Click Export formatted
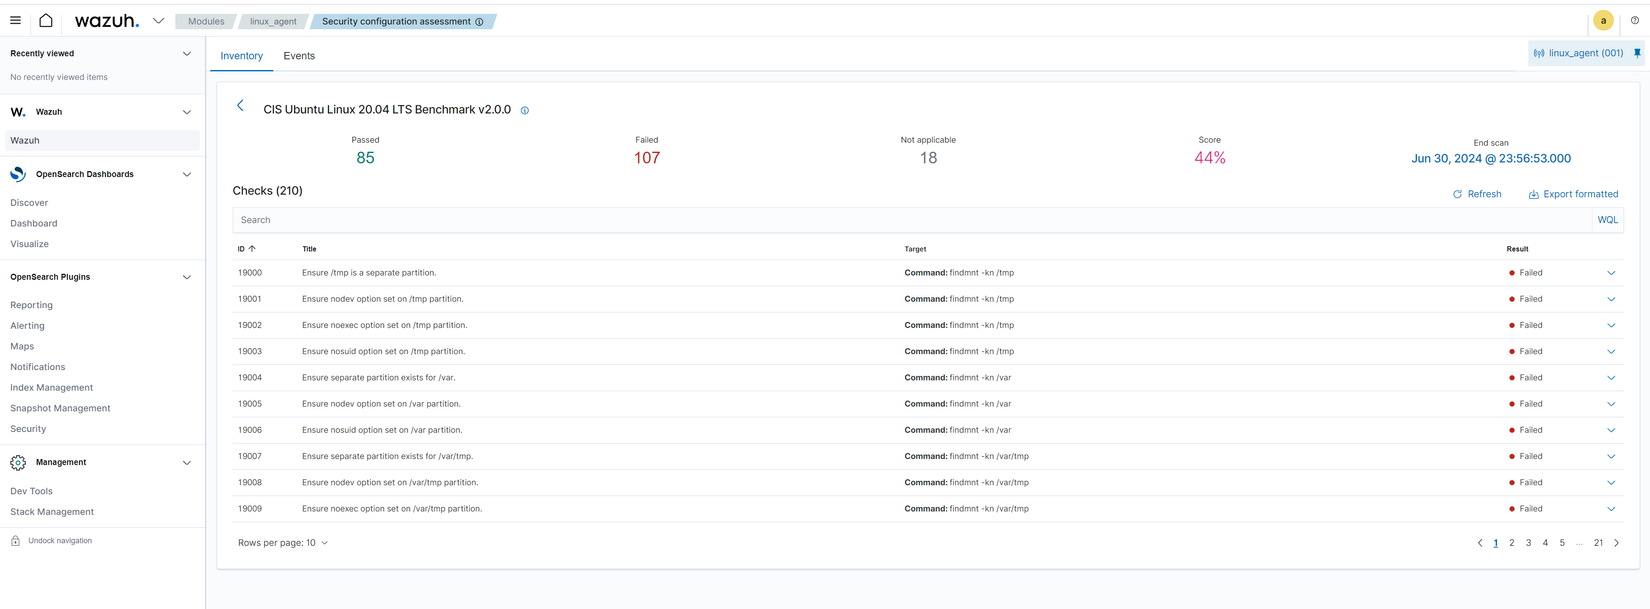 [x=1573, y=194]
